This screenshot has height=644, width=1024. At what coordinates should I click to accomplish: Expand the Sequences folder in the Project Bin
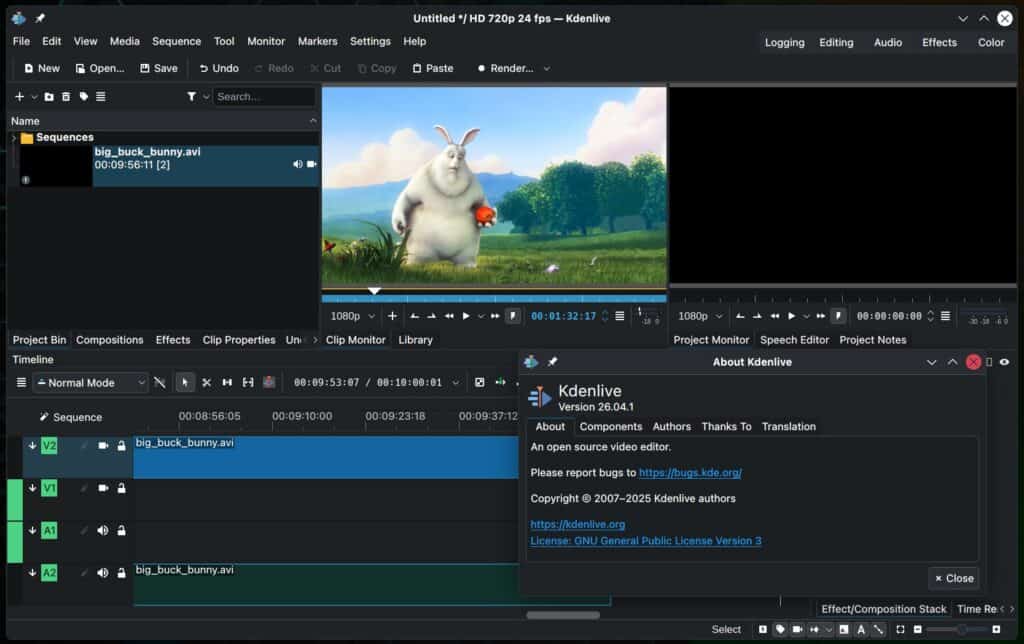click(x=14, y=138)
